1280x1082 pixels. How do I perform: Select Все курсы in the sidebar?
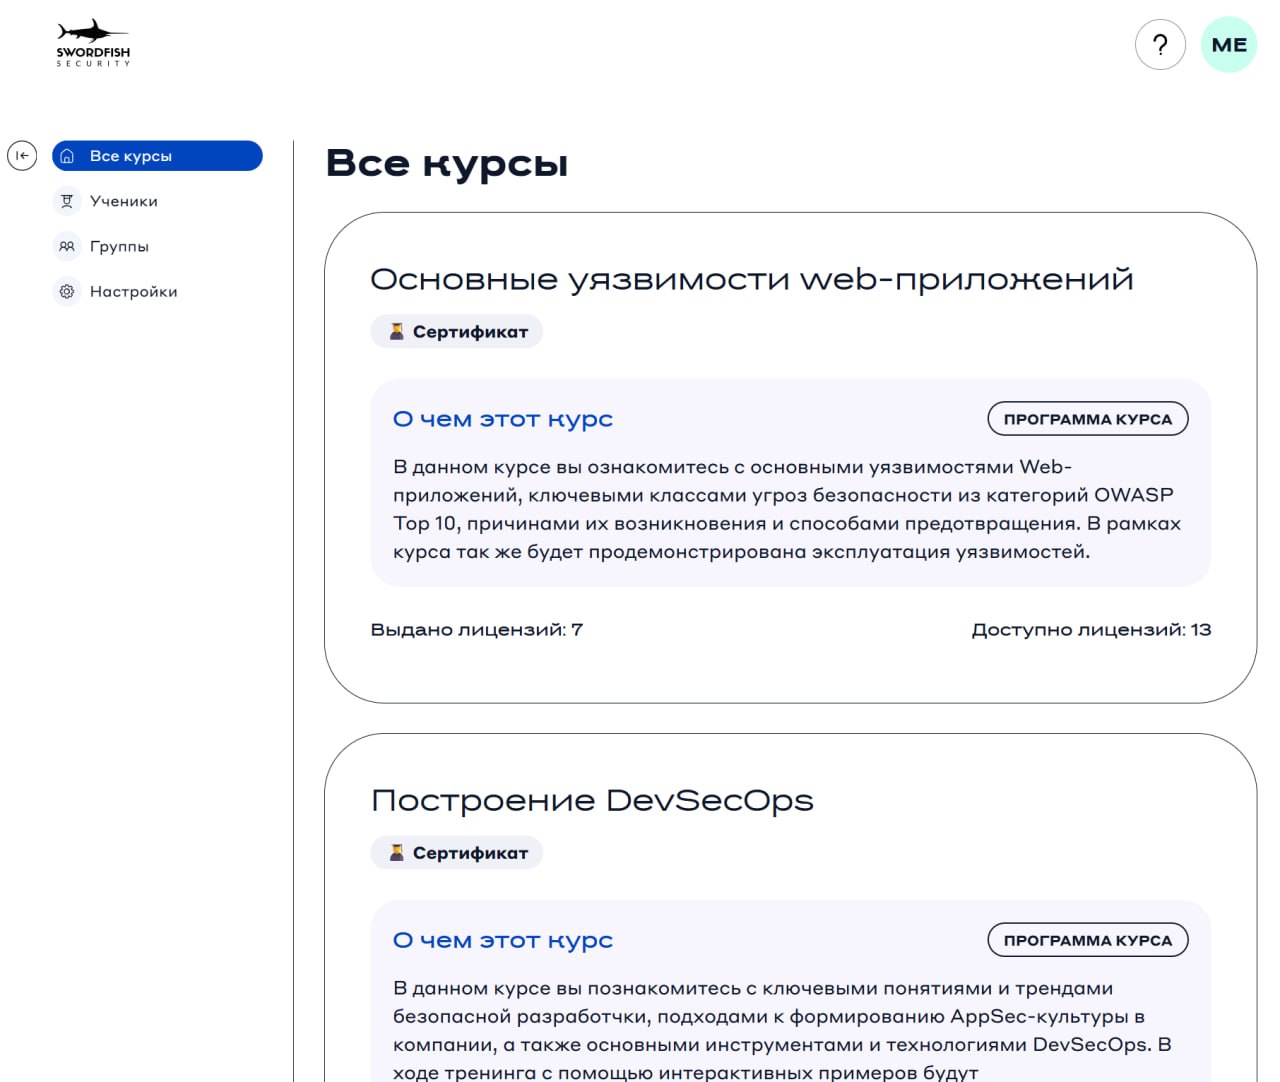131,156
